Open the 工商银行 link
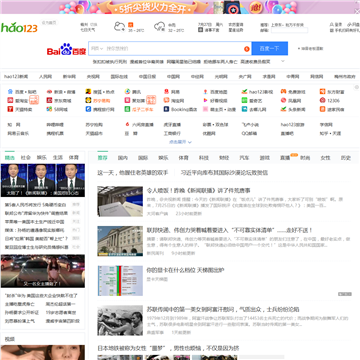This screenshot has width=360, height=360. tap(172, 133)
